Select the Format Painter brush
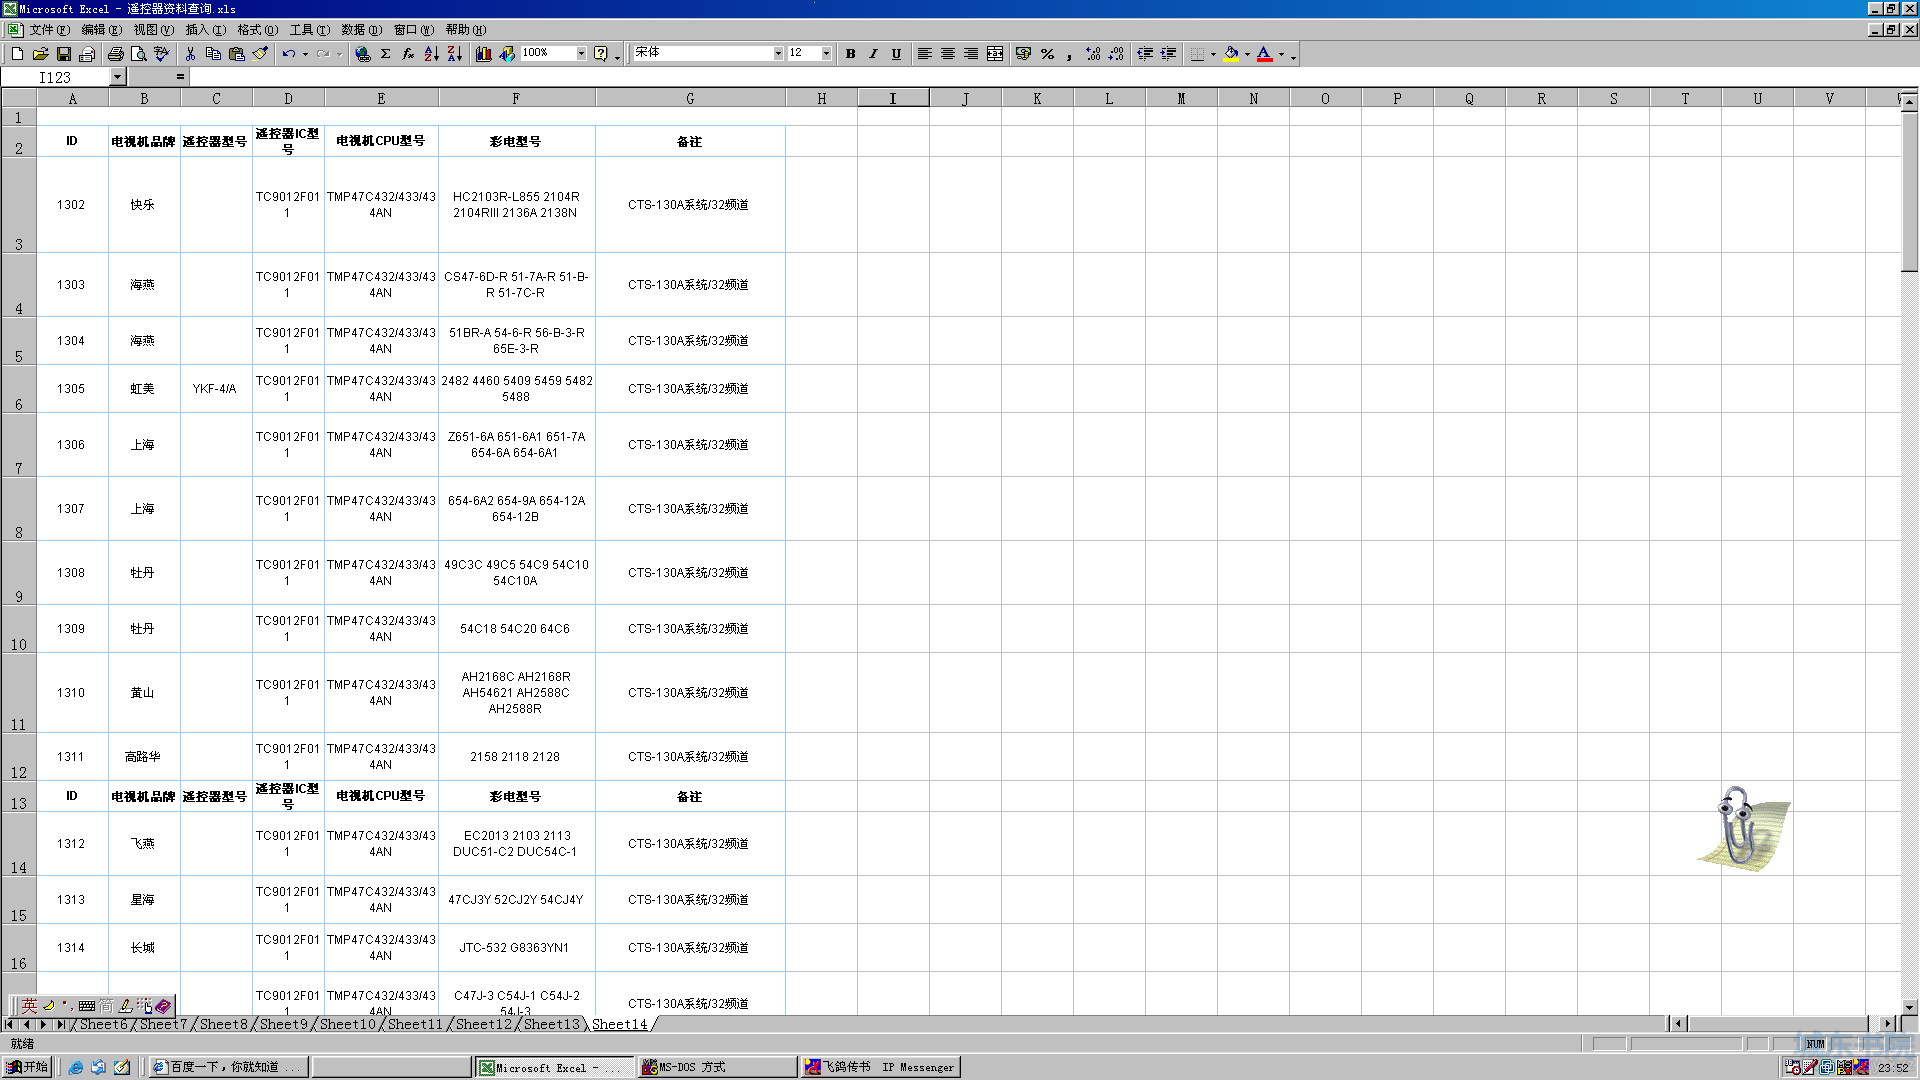Viewport: 1920px width, 1080px height. [x=260, y=54]
